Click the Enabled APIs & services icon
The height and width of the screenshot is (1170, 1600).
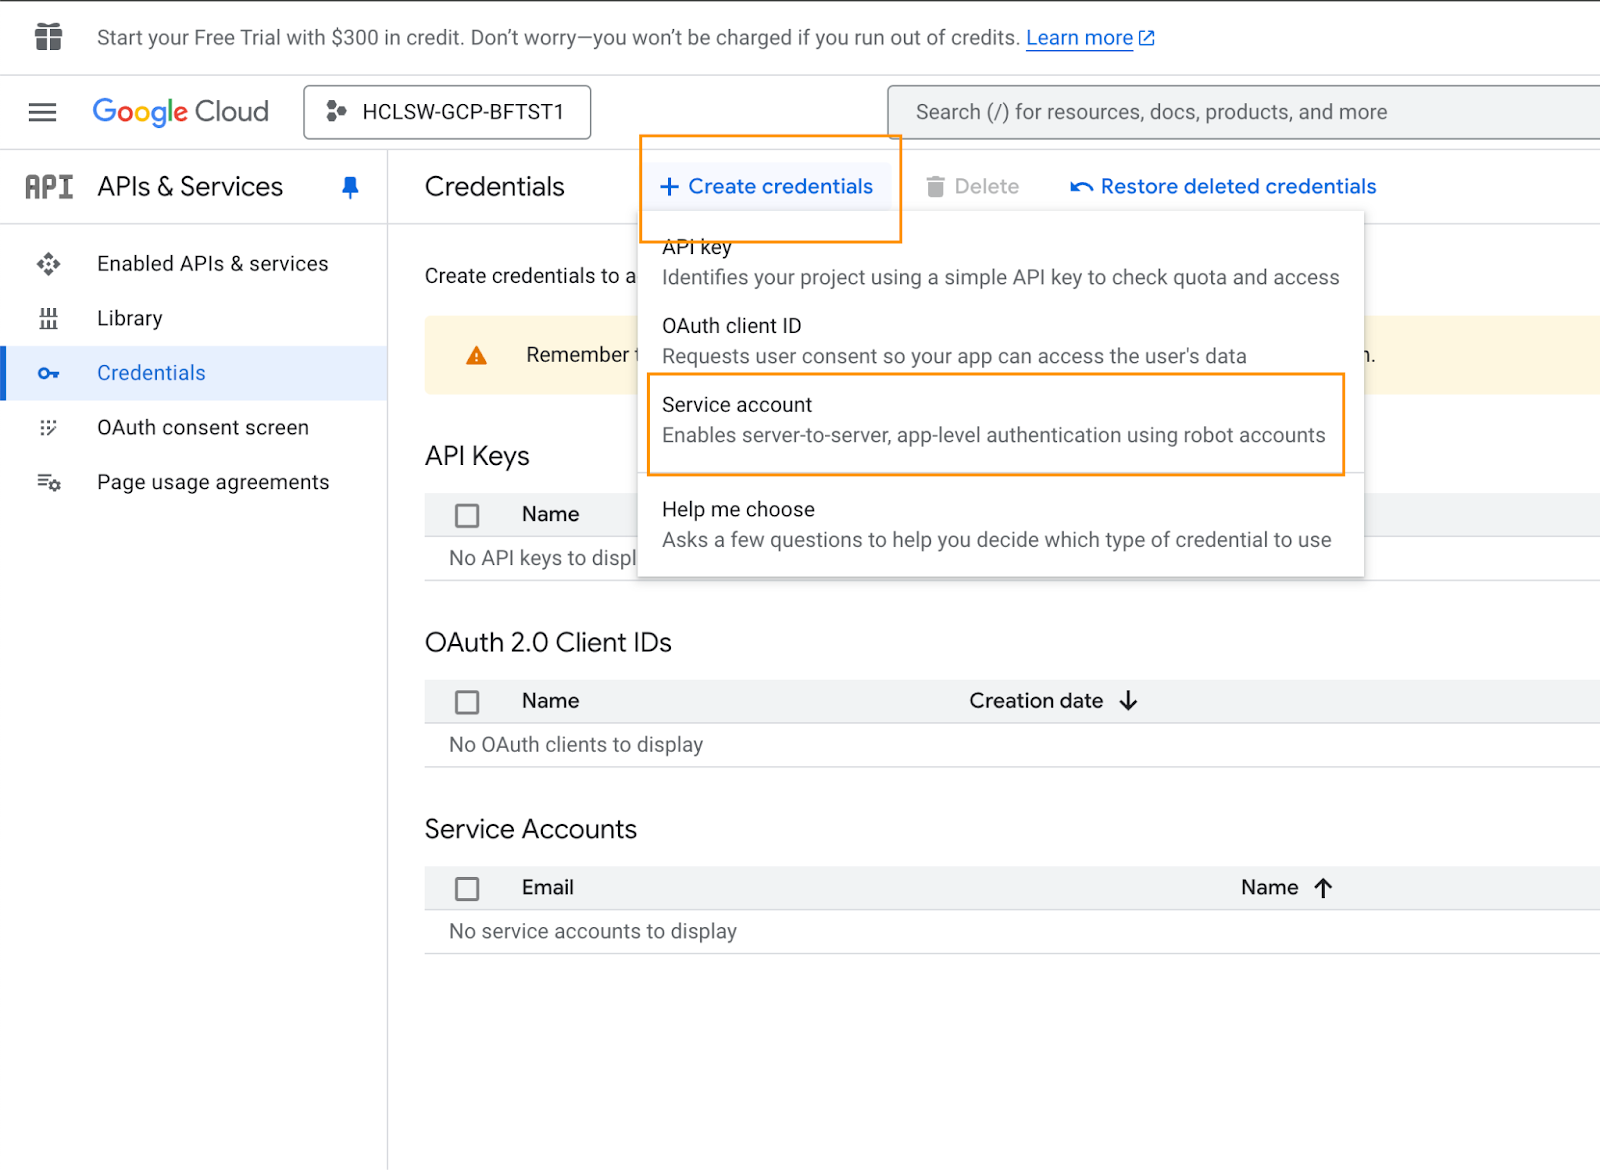coord(48,264)
